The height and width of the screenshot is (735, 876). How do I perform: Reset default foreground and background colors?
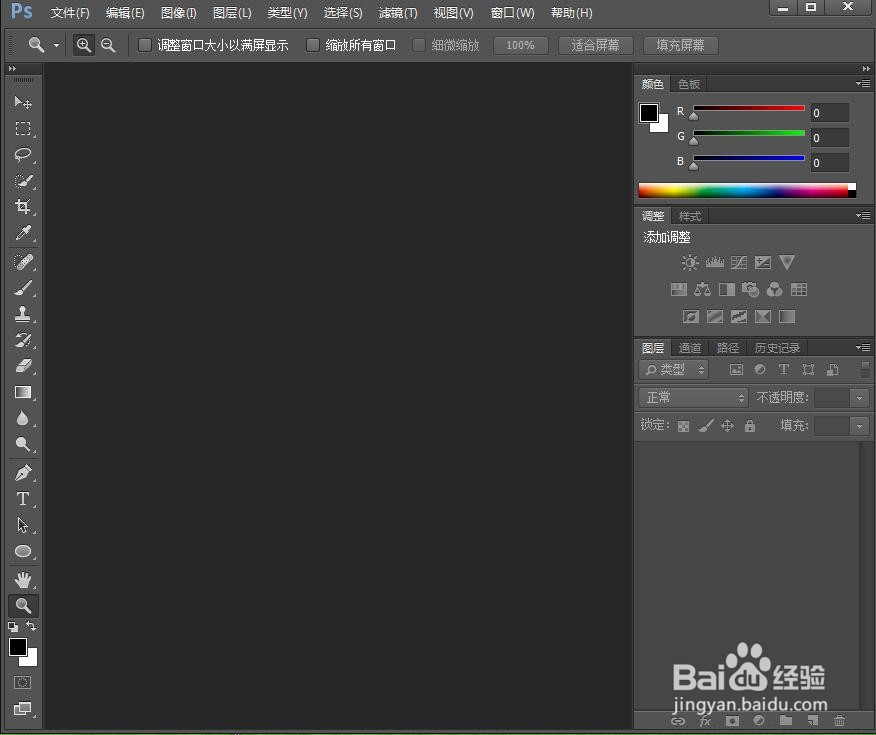pyautogui.click(x=13, y=627)
